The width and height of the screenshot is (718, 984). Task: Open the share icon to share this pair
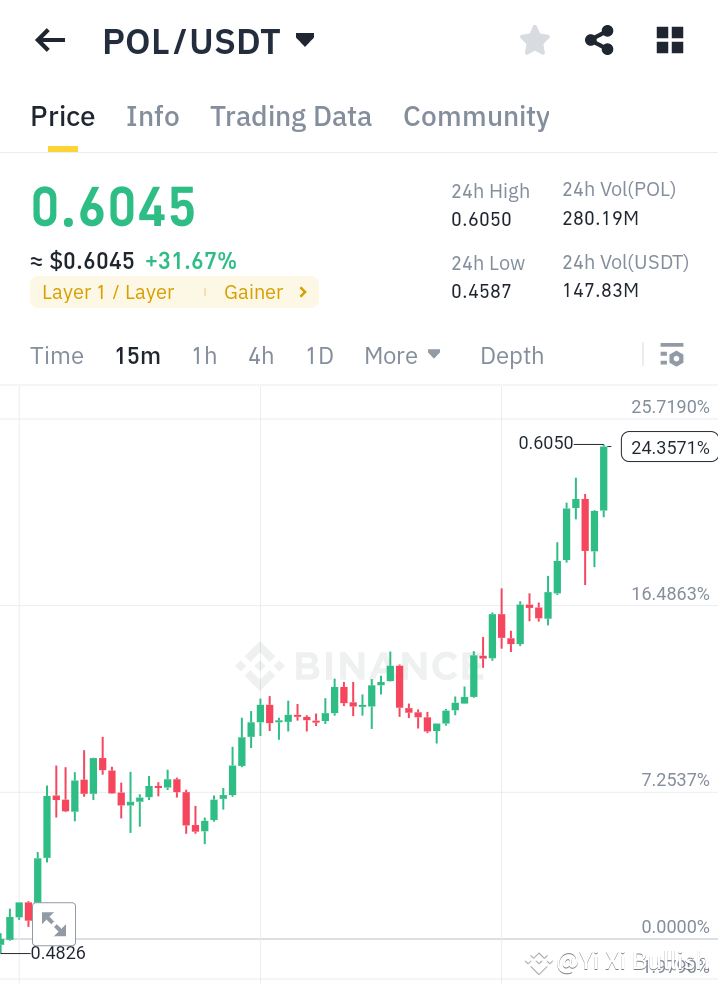pos(599,40)
